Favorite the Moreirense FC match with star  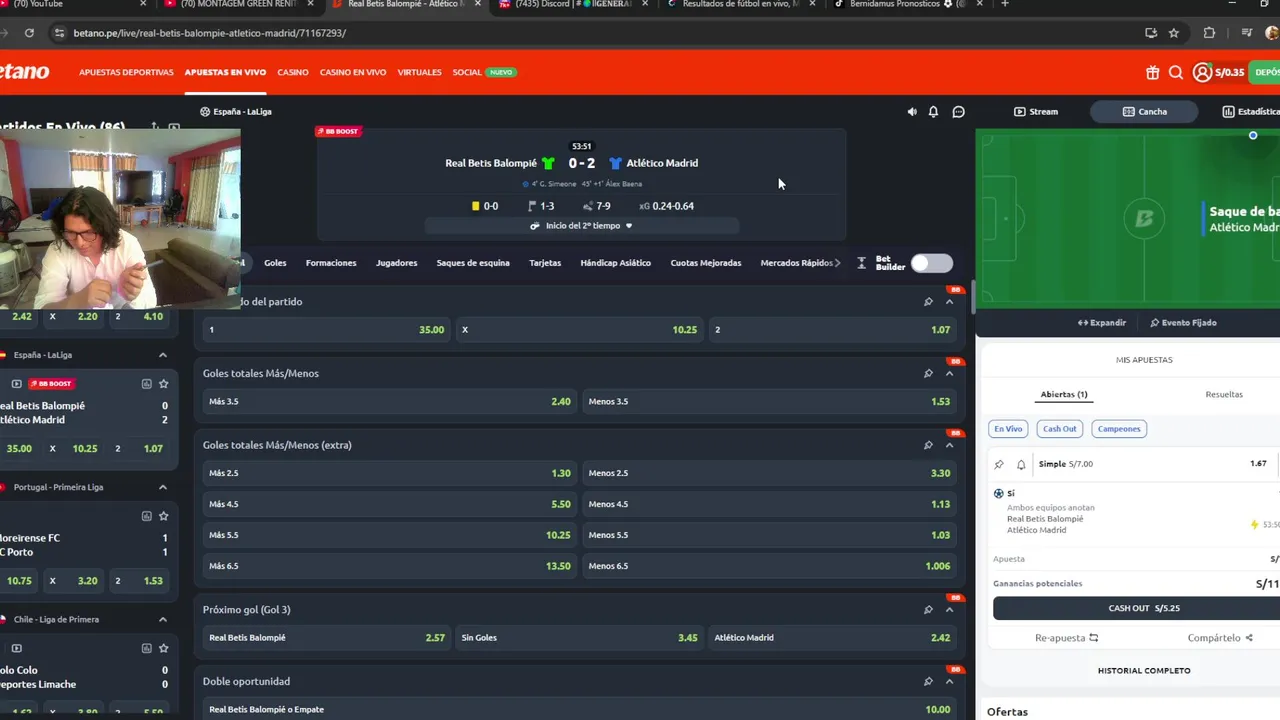(163, 516)
